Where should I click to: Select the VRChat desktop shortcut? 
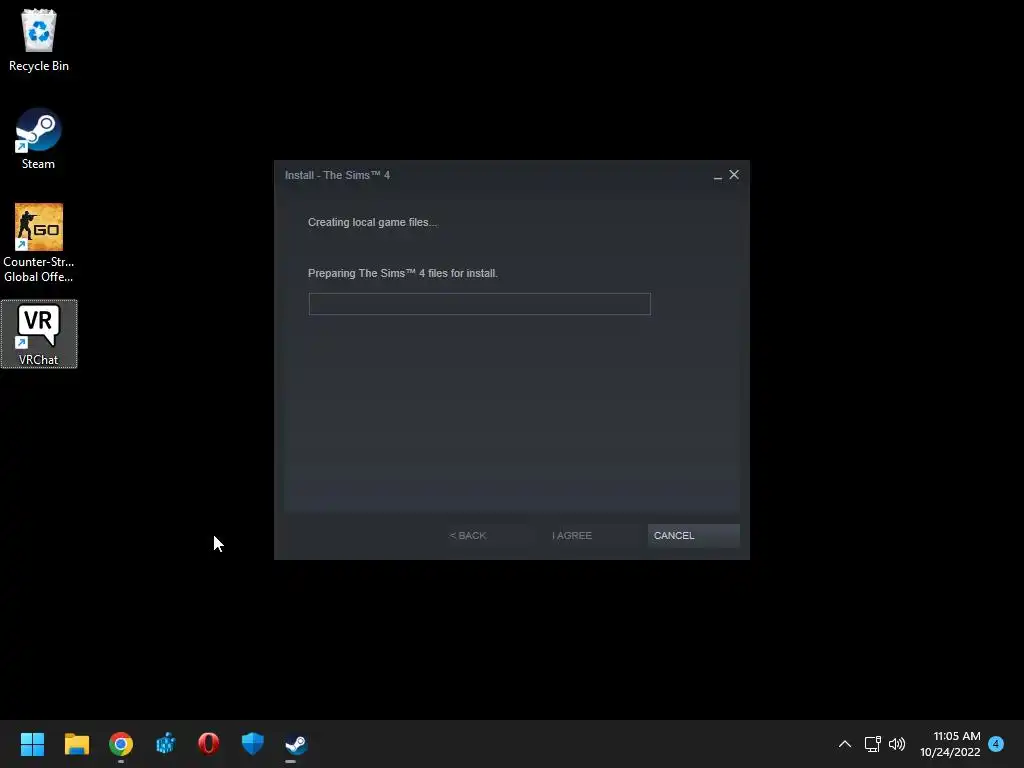coord(39,334)
